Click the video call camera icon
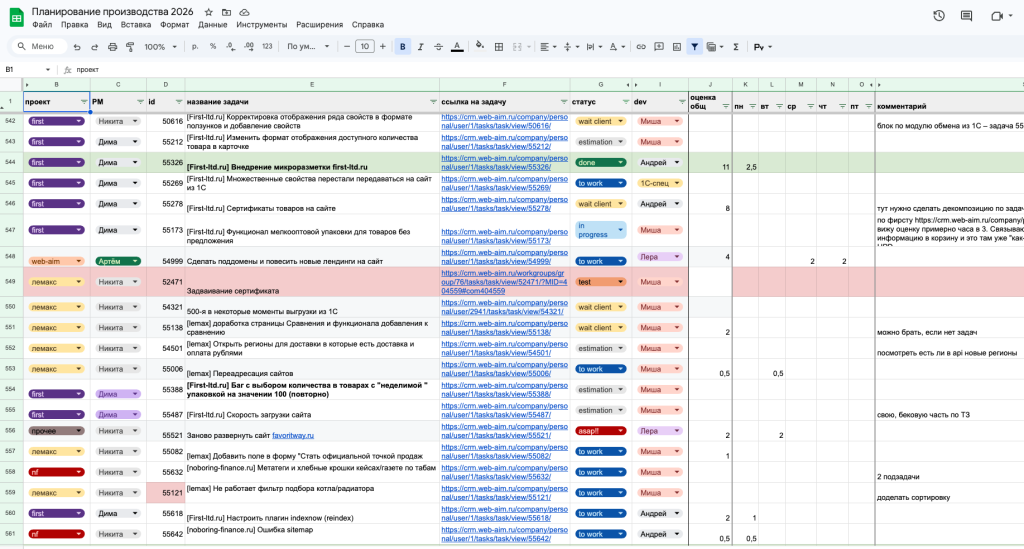 point(997,16)
